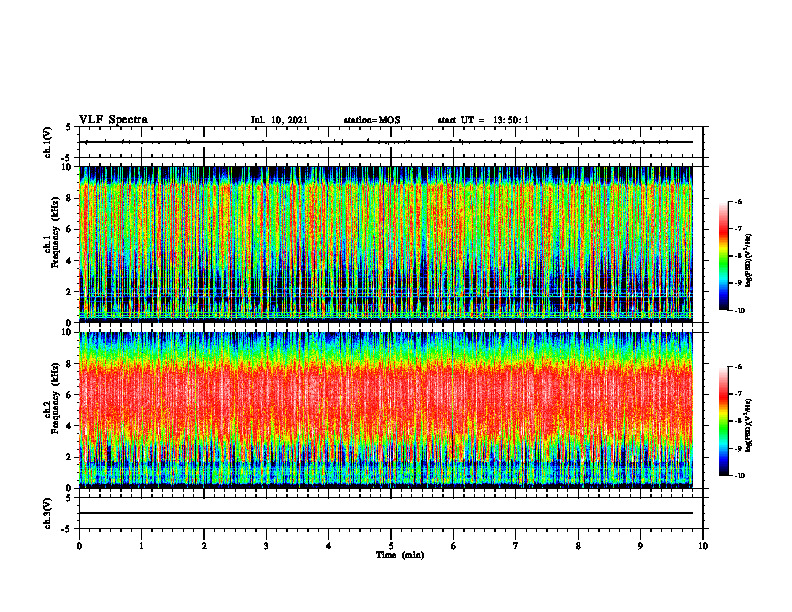792x612 pixels.
Task: Click the "8" kHz tick on ch.1 frequency axis
Action: (x=71, y=198)
